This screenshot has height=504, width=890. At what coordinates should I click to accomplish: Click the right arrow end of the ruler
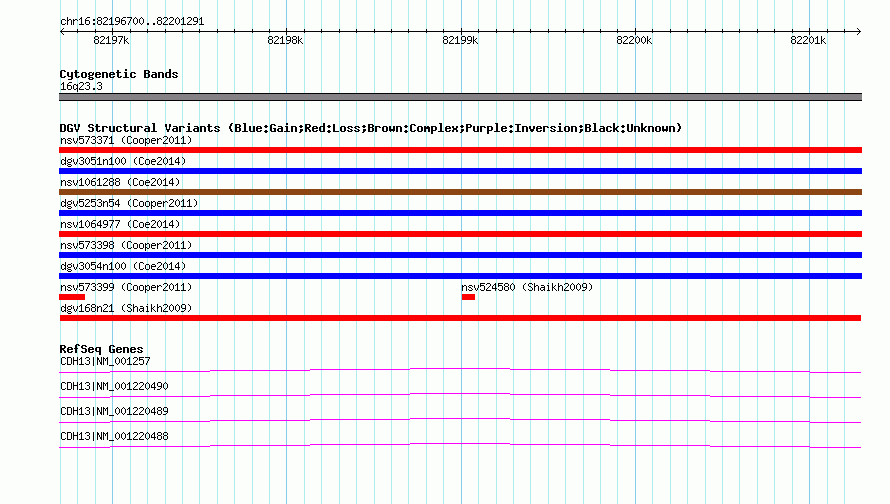tap(859, 32)
